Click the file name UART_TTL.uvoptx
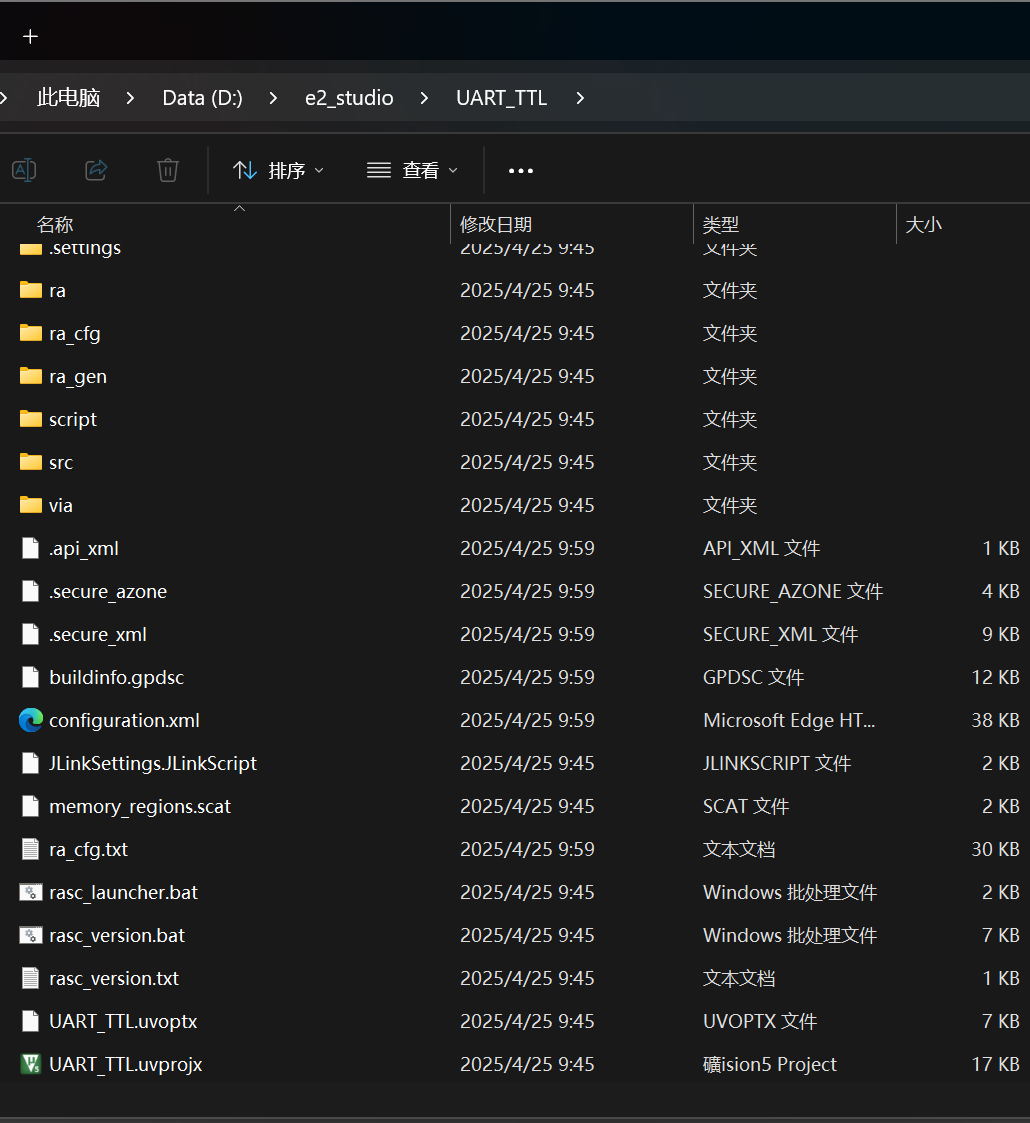 coord(123,1021)
